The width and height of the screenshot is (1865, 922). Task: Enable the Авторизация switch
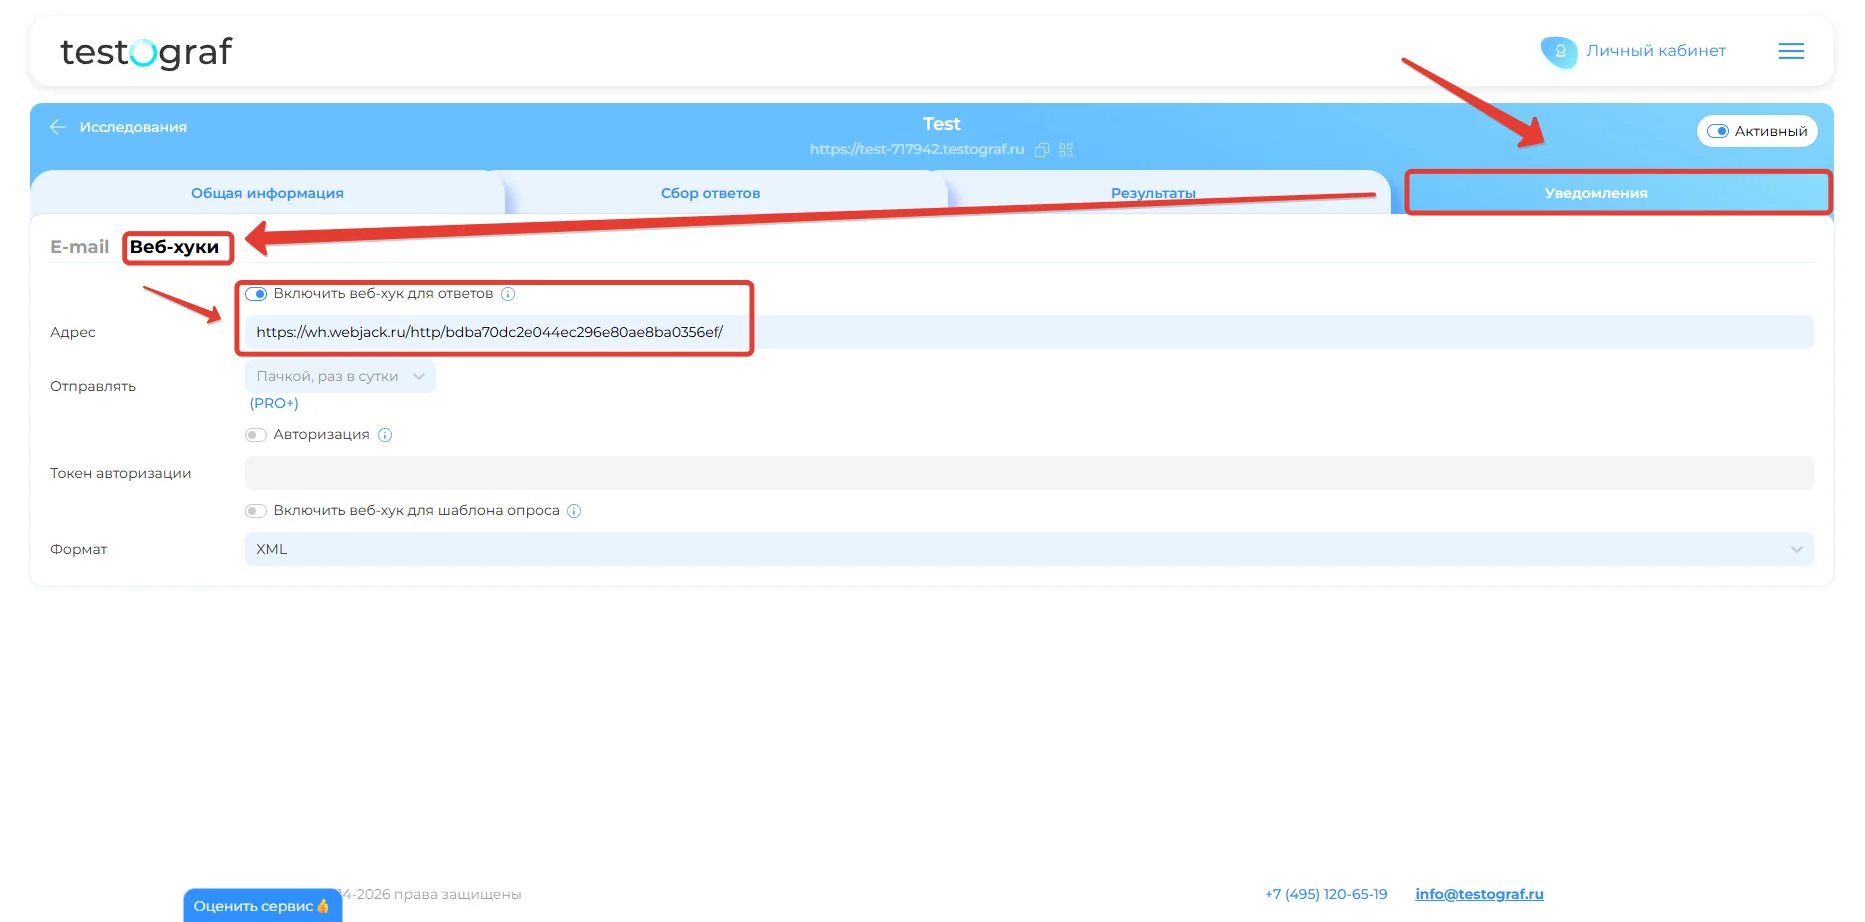click(x=256, y=435)
